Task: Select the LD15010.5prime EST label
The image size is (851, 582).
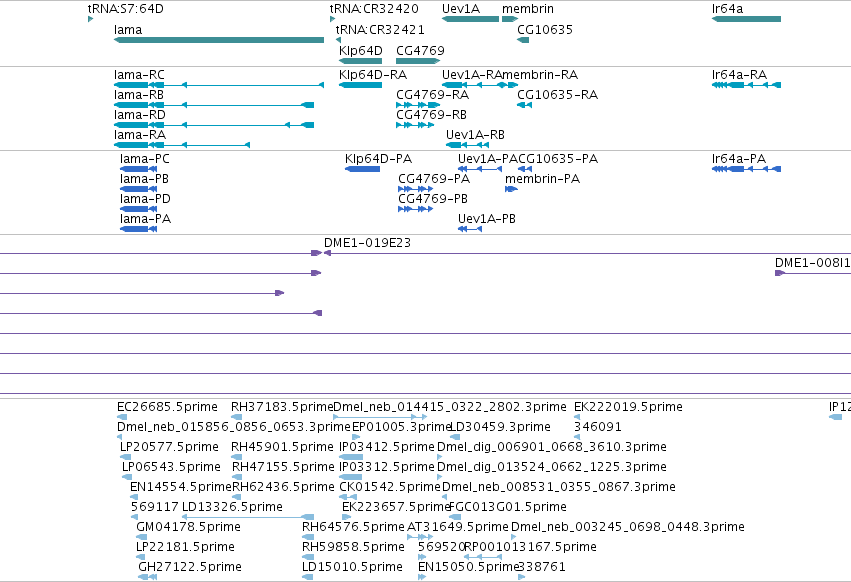Action: [x=352, y=567]
